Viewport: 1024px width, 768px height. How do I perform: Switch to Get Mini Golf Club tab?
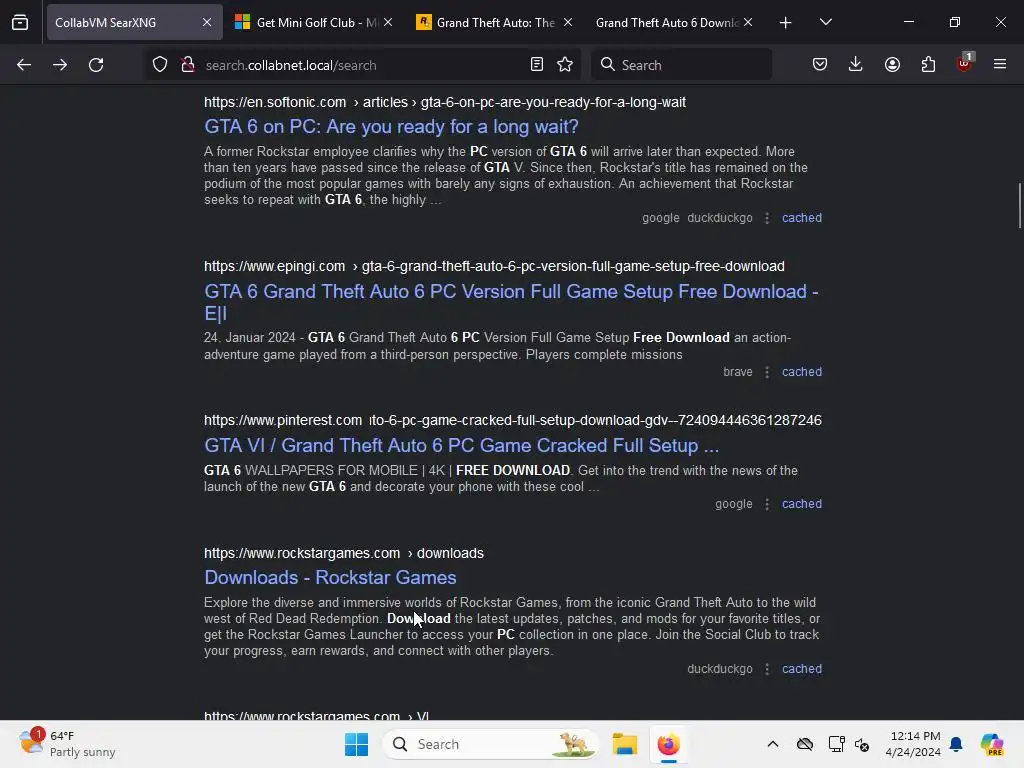point(313,23)
